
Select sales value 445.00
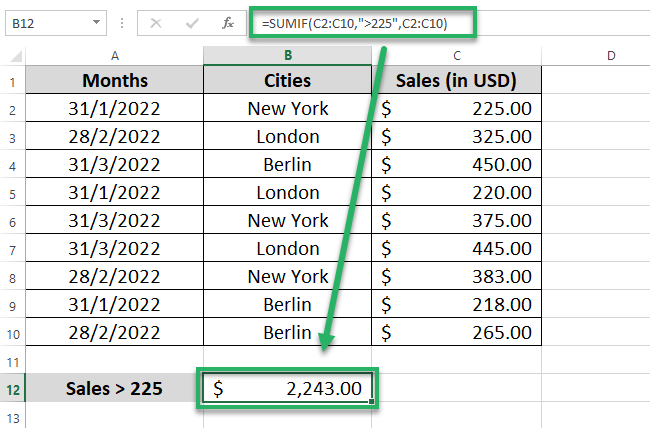(456, 248)
